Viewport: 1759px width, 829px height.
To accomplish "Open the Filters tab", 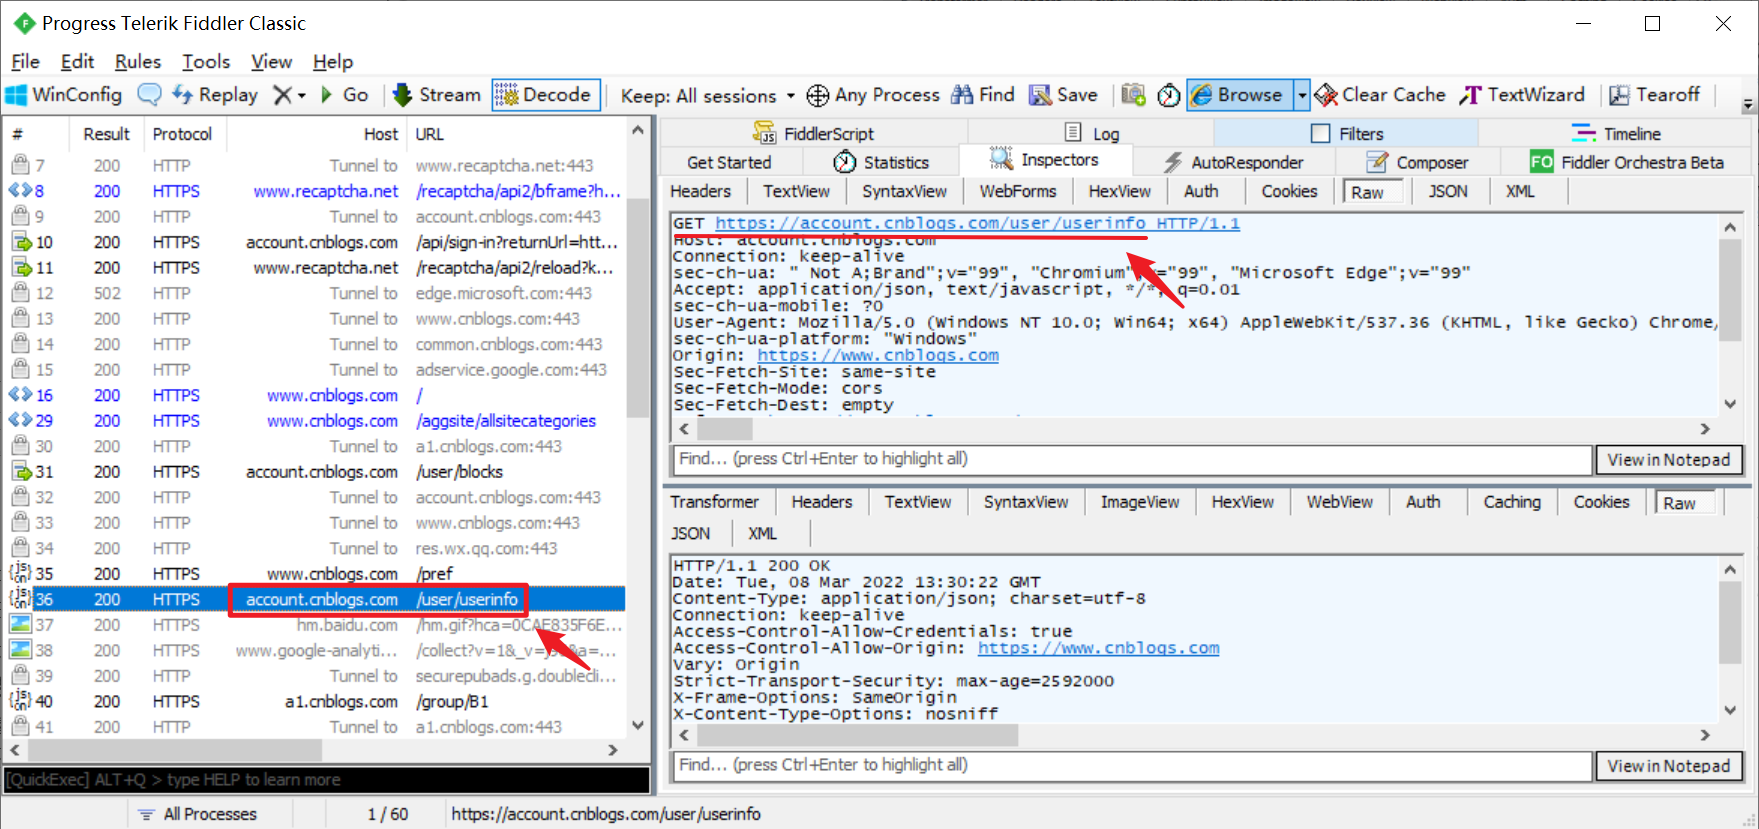I will (1347, 133).
